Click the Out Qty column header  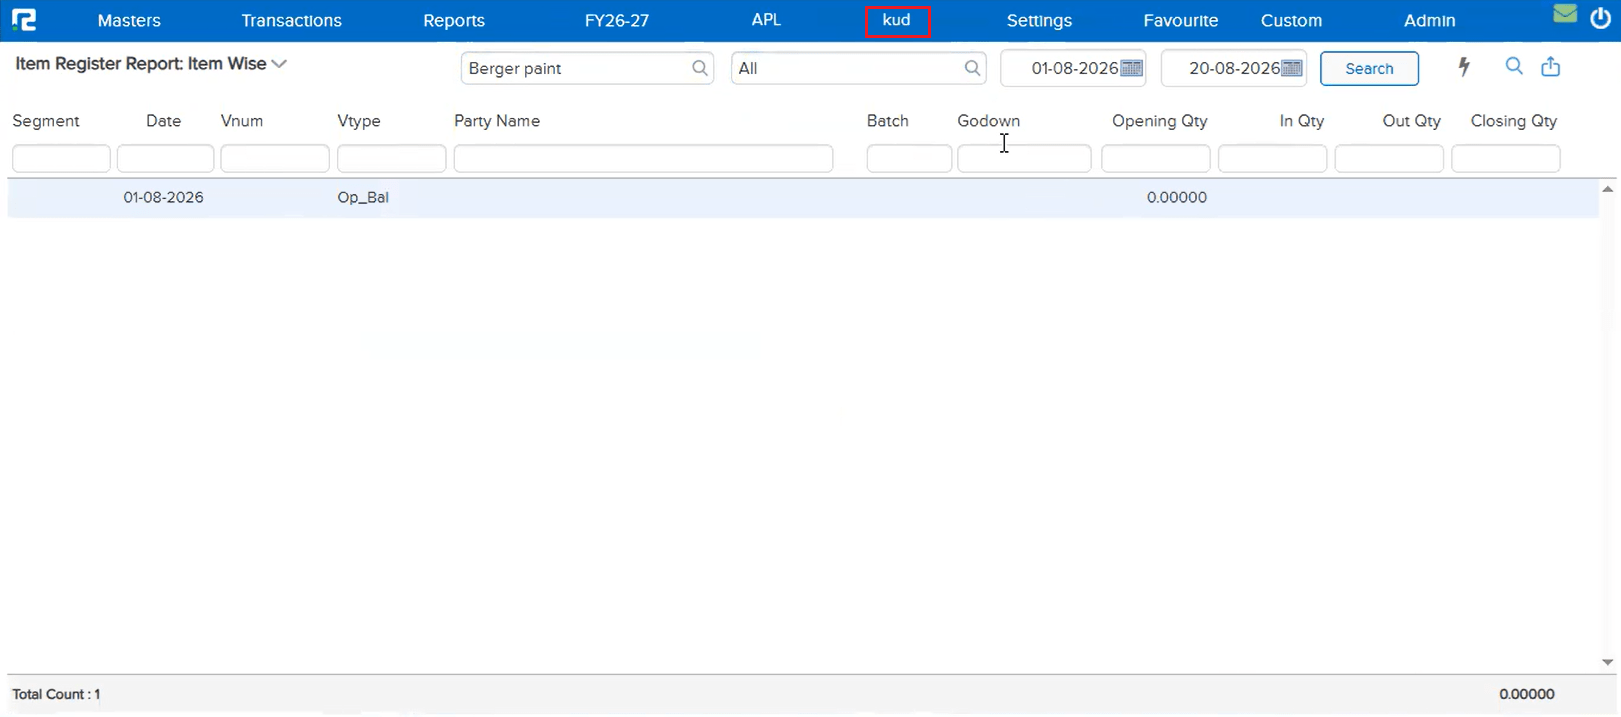tap(1412, 121)
